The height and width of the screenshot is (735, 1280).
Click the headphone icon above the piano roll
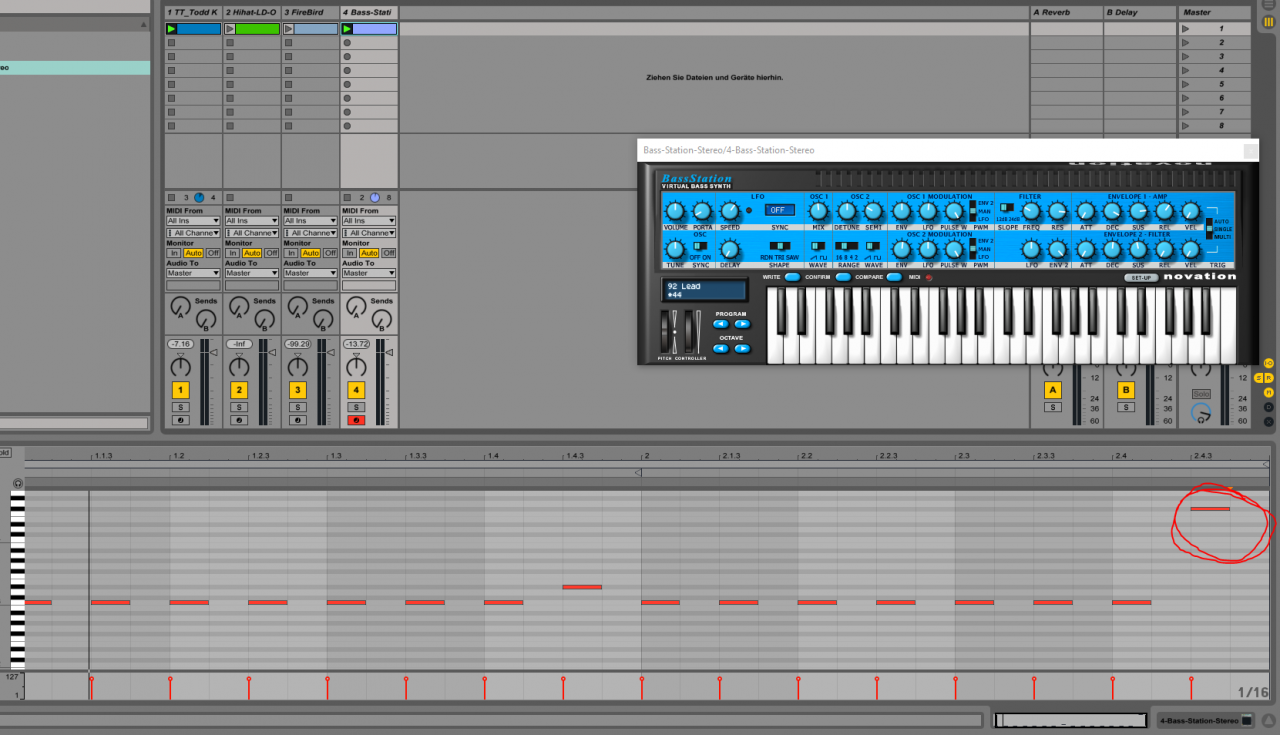click(18, 483)
